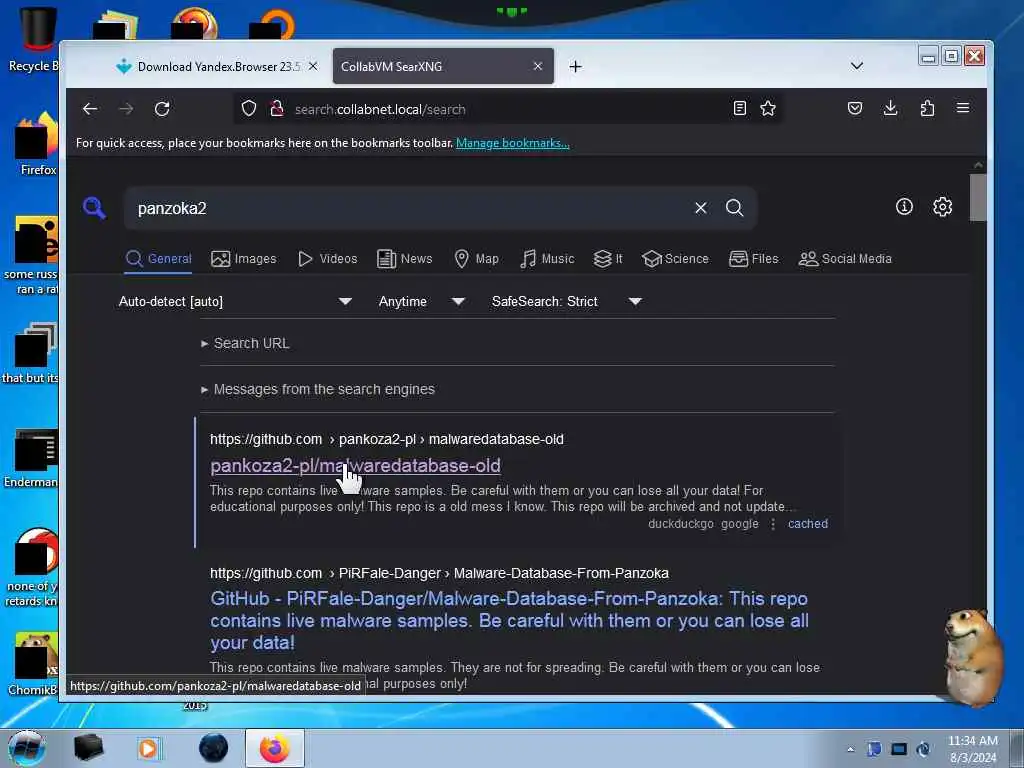Select the Social Media search category
Image resolution: width=1024 pixels, height=768 pixels.
[x=845, y=259]
